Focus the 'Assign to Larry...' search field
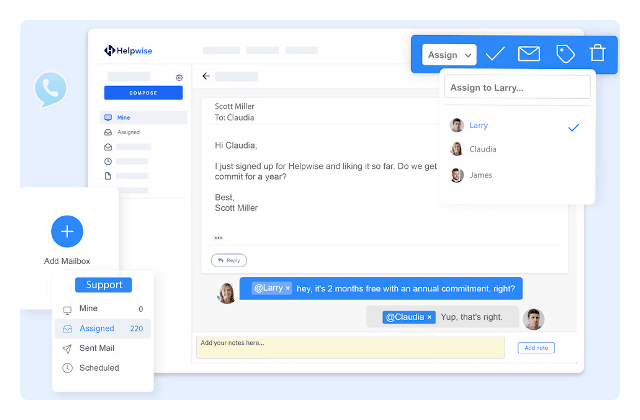Viewport: 640px width, 420px height. (517, 87)
